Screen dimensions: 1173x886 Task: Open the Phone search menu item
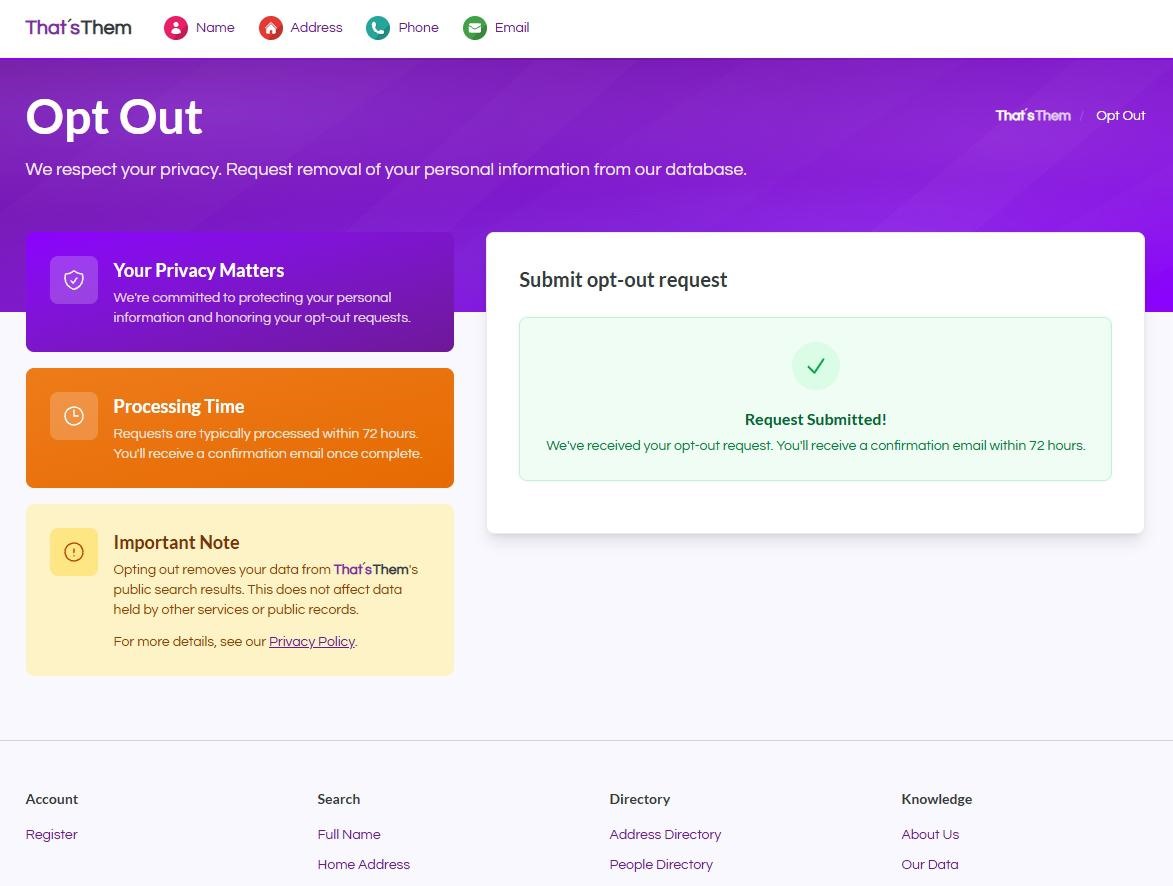[418, 28]
